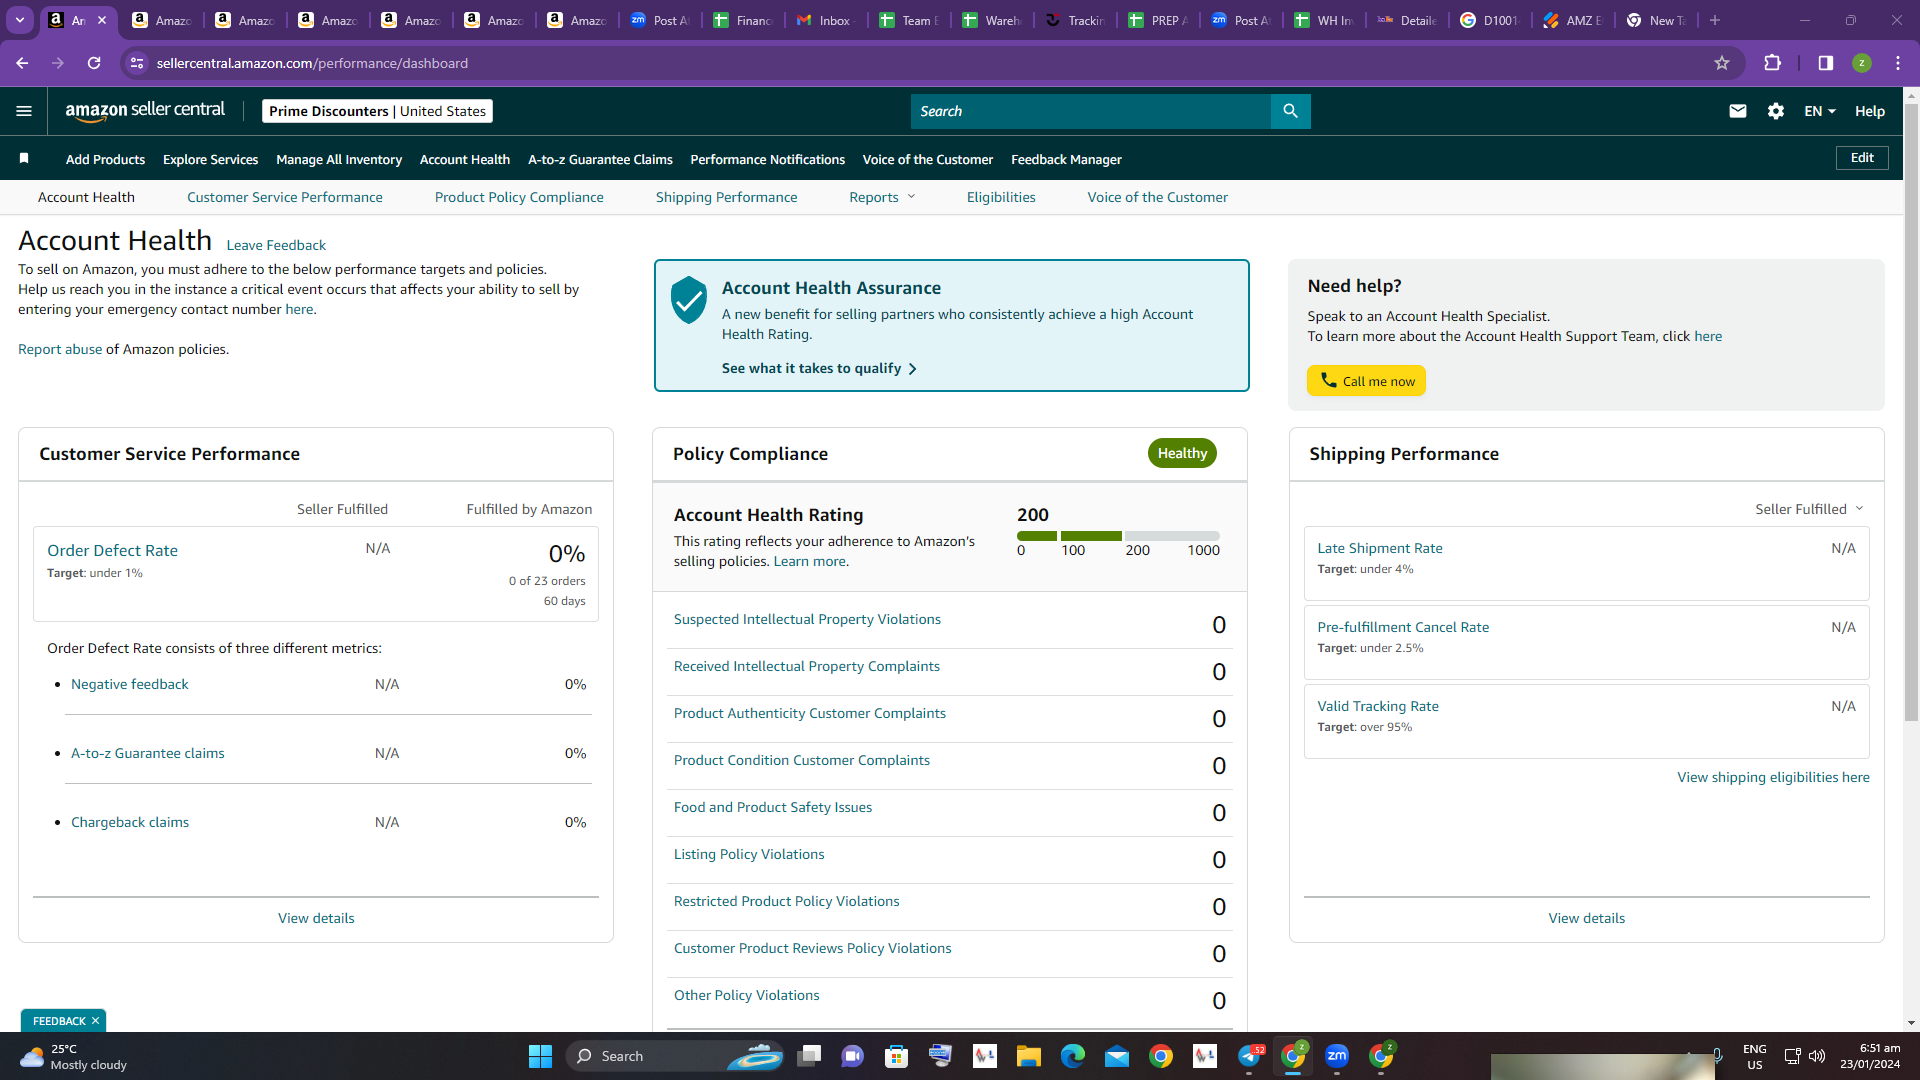Image resolution: width=1920 pixels, height=1080 pixels.
Task: Open buyer messages envelope icon
Action: coord(1738,111)
